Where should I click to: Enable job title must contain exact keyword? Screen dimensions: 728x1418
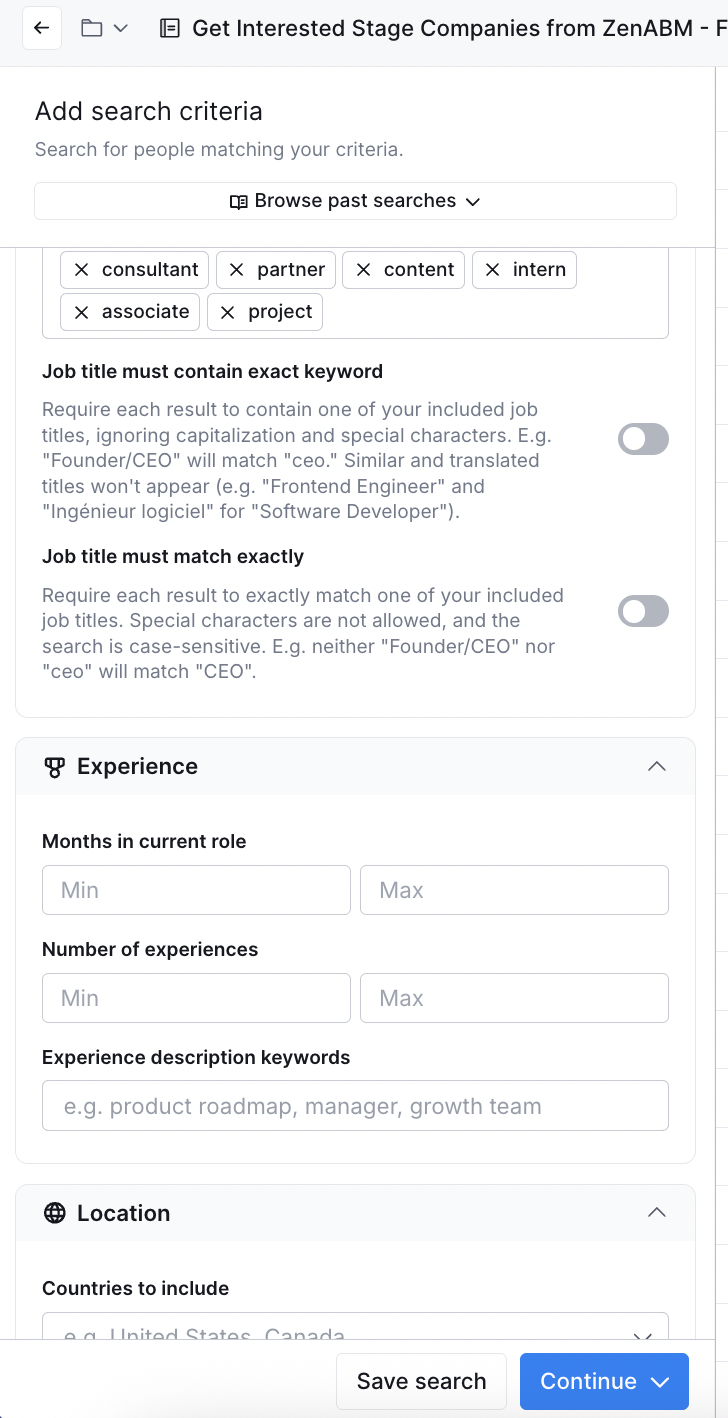tap(642, 439)
